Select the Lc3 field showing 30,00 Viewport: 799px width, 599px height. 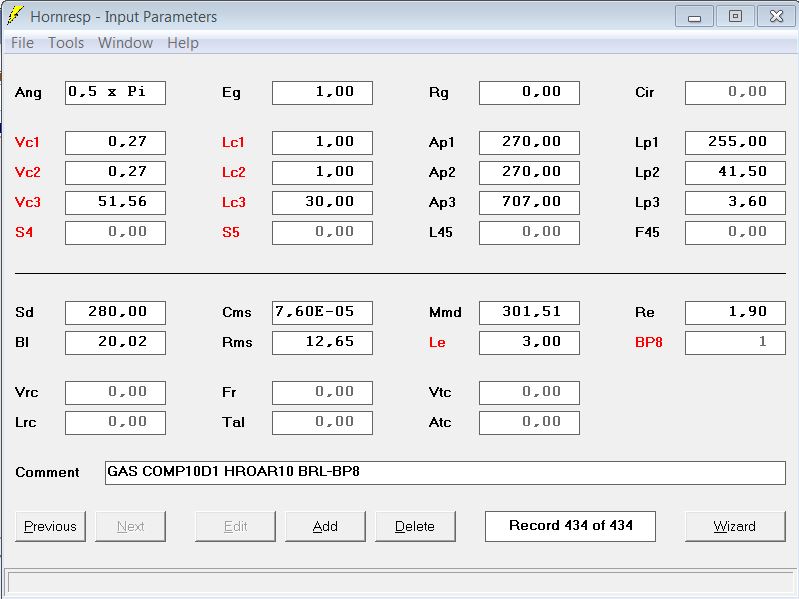pos(322,203)
